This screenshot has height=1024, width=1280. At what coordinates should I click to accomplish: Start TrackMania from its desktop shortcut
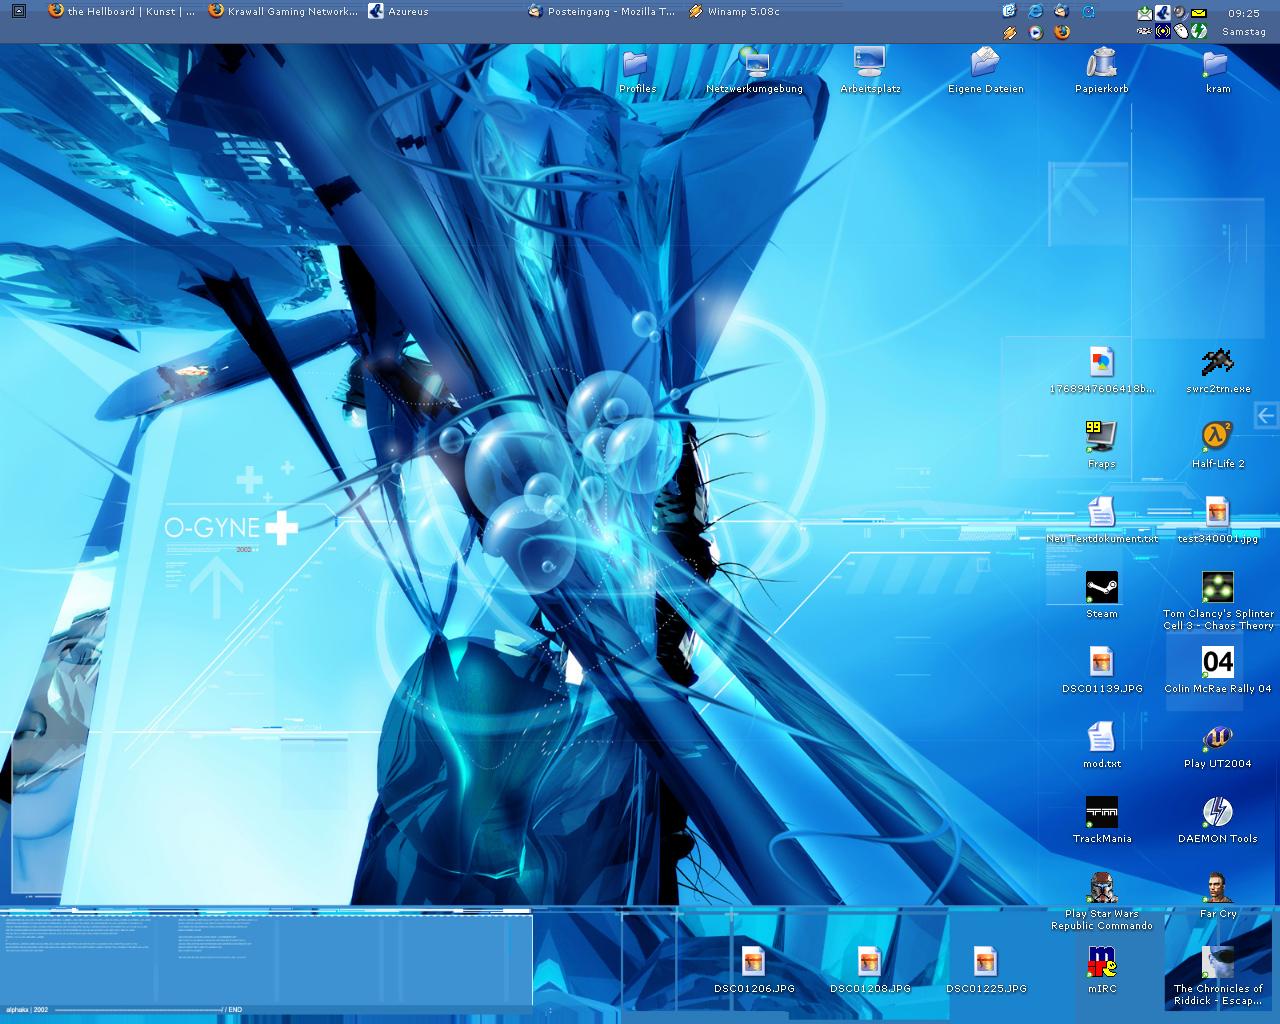[x=1101, y=813]
